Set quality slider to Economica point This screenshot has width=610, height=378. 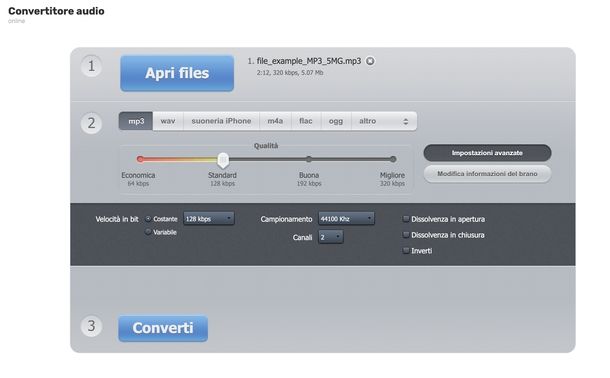click(140, 159)
